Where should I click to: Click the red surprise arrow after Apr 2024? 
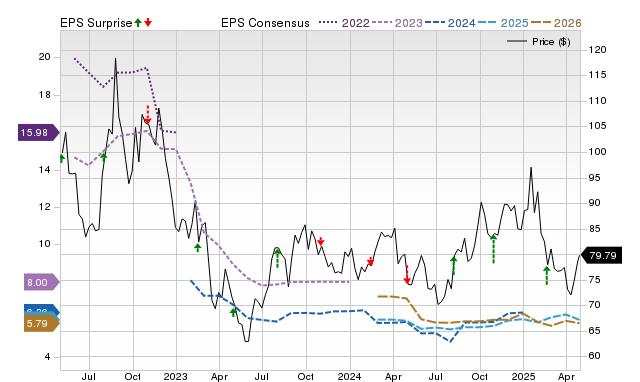click(407, 274)
